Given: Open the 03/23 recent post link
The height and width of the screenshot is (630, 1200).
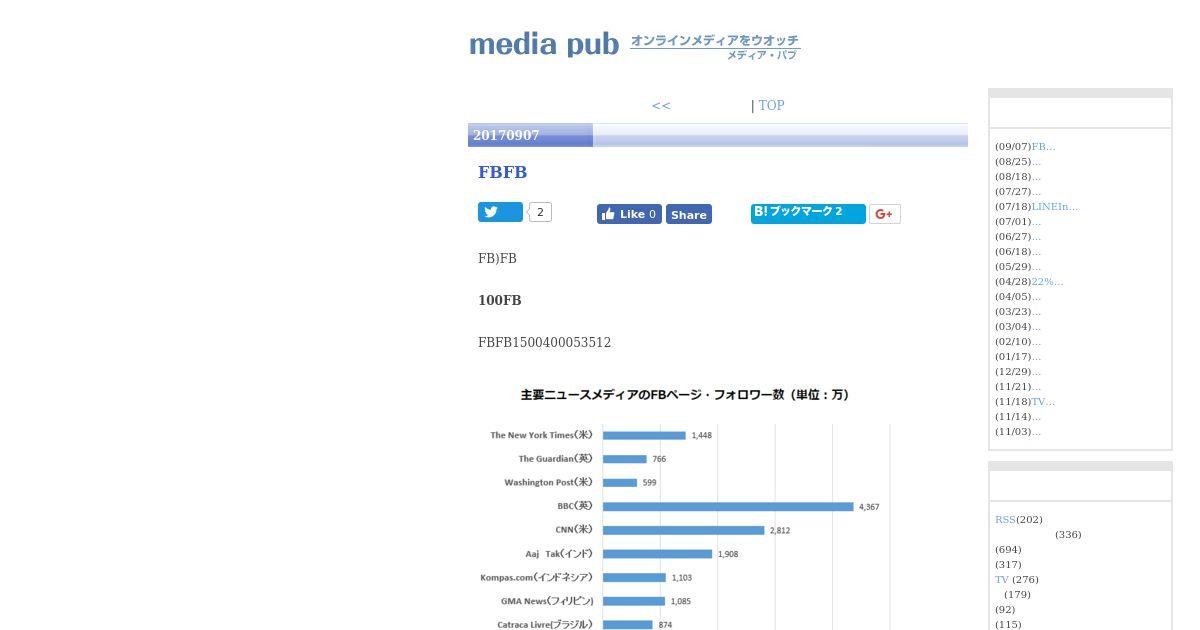Looking at the screenshot, I should pyautogui.click(x=1036, y=311).
